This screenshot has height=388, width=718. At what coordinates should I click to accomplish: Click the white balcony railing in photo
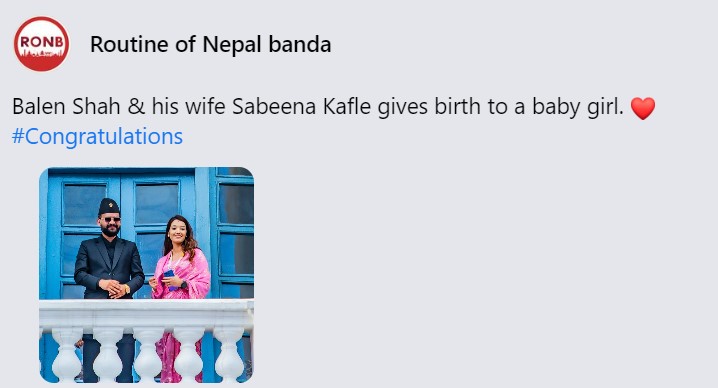147,340
